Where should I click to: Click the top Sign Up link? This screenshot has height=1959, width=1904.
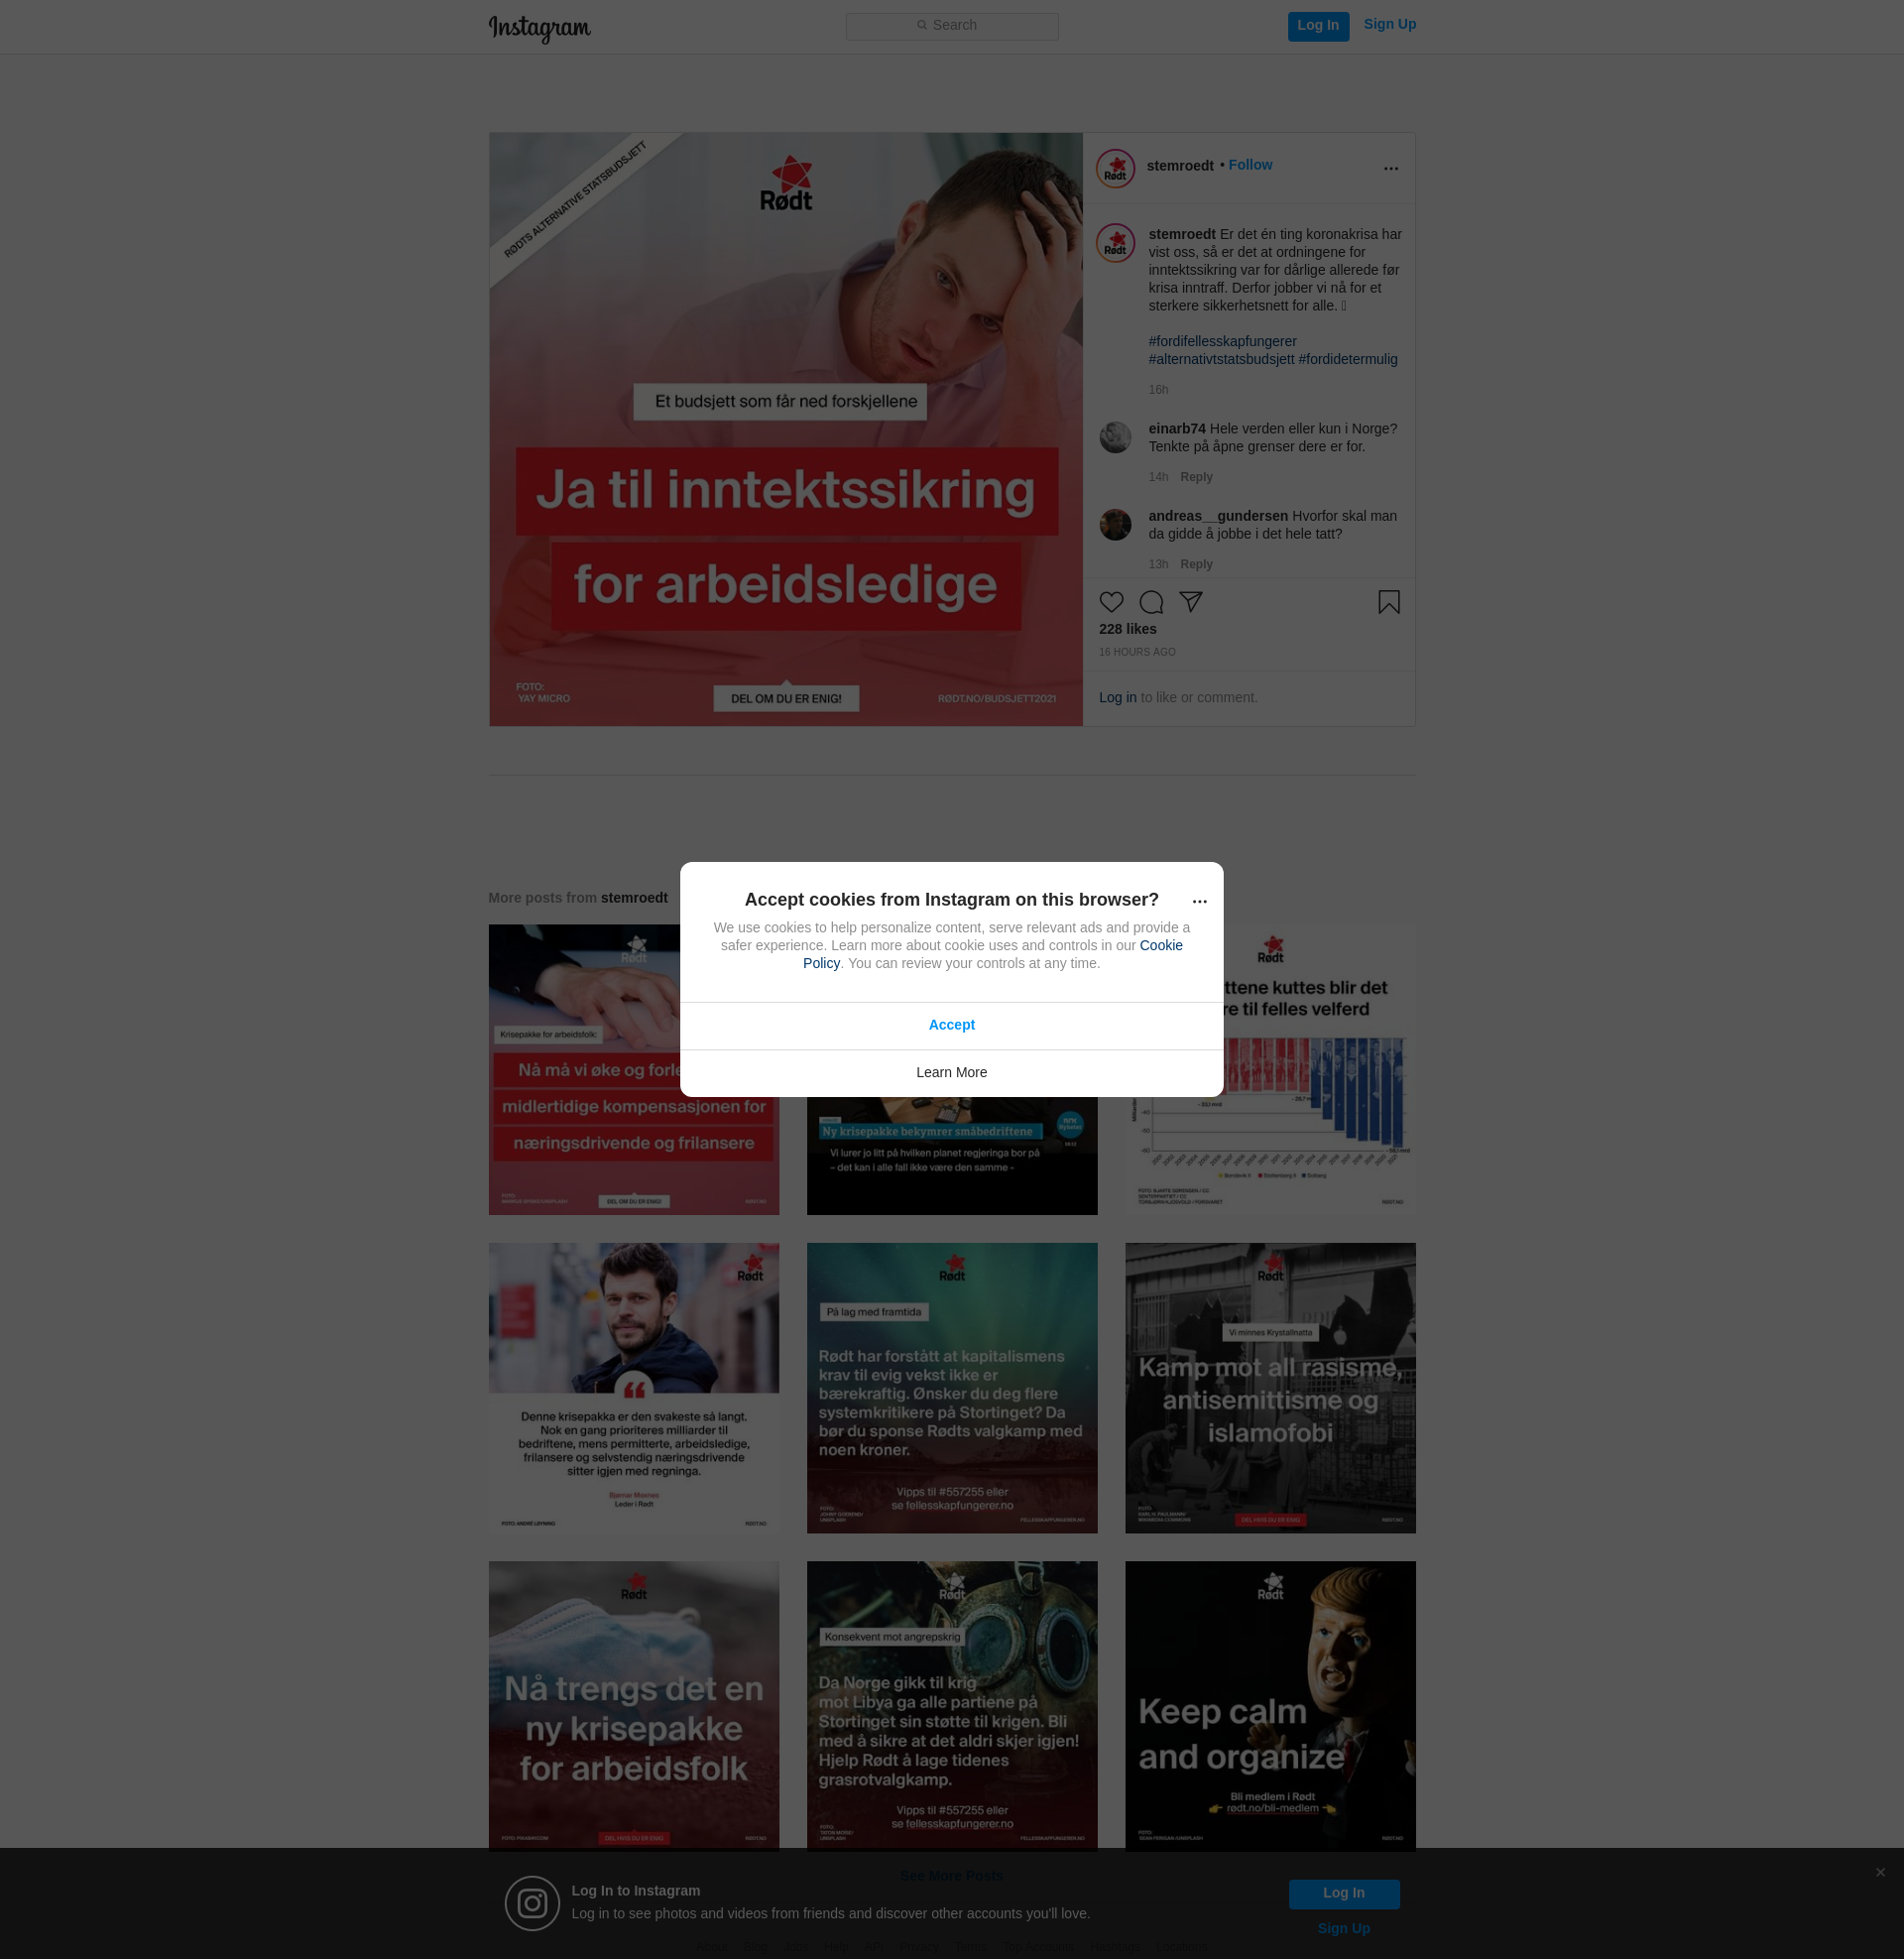[x=1389, y=24]
